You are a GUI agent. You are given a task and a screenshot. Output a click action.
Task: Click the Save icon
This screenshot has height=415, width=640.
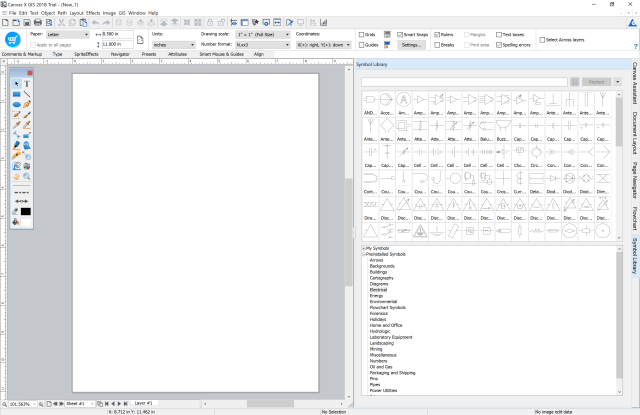(27, 22)
